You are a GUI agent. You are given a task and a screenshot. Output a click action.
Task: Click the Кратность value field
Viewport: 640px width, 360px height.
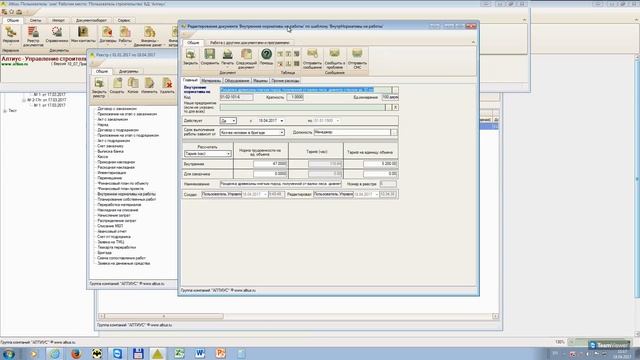295,98
